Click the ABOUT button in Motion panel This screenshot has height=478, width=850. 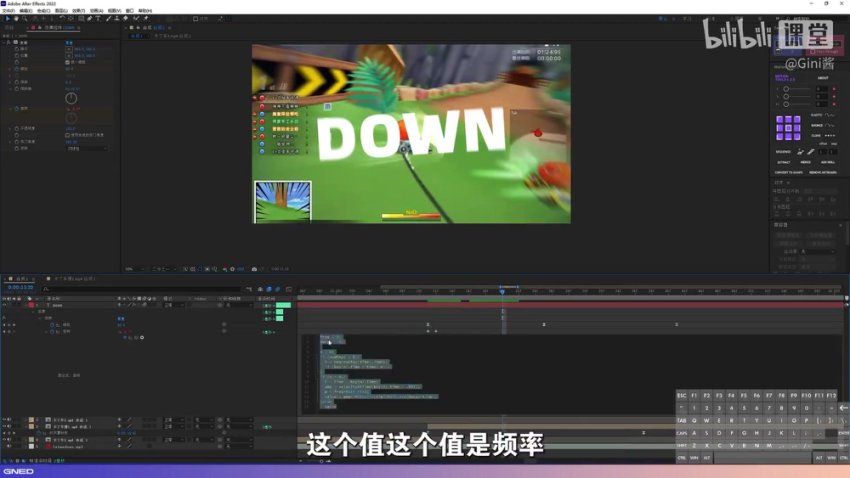tap(823, 77)
